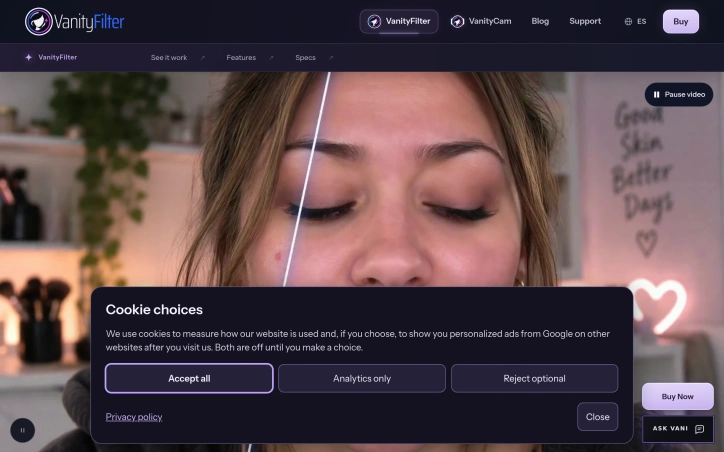Go to the Blog page
This screenshot has height=452, width=724.
click(540, 21)
